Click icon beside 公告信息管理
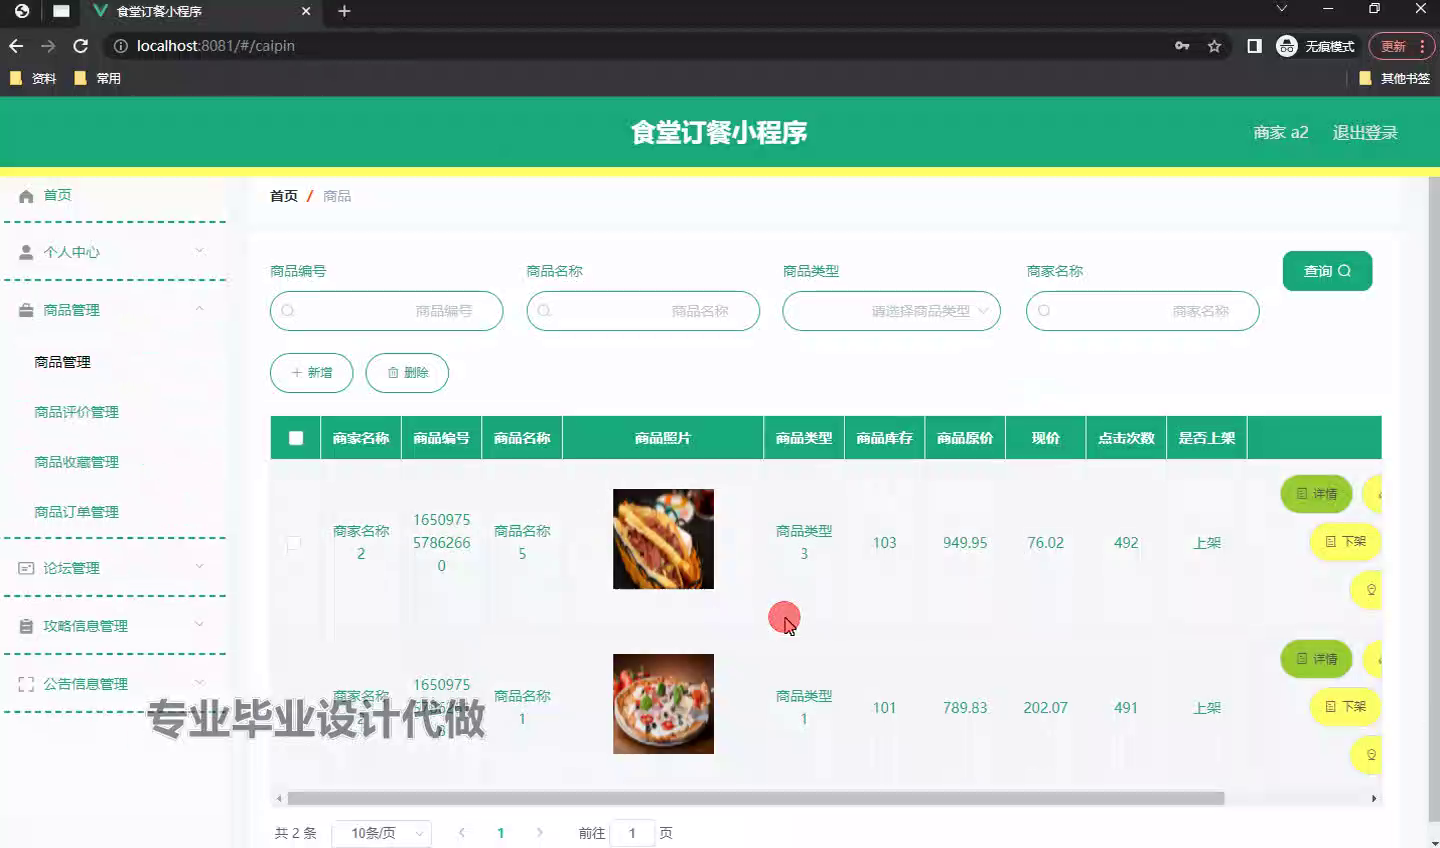Screen dimensions: 1440x848 (x=26, y=684)
